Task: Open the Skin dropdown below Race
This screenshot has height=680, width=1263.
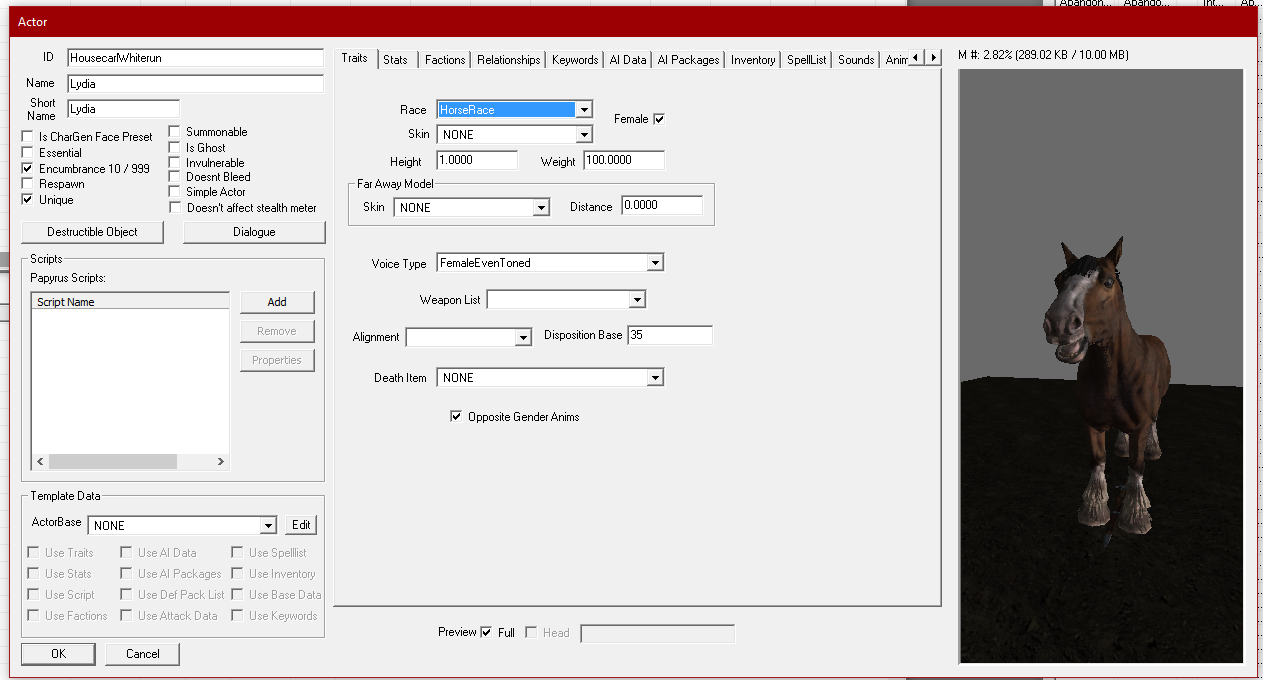Action: pos(584,134)
